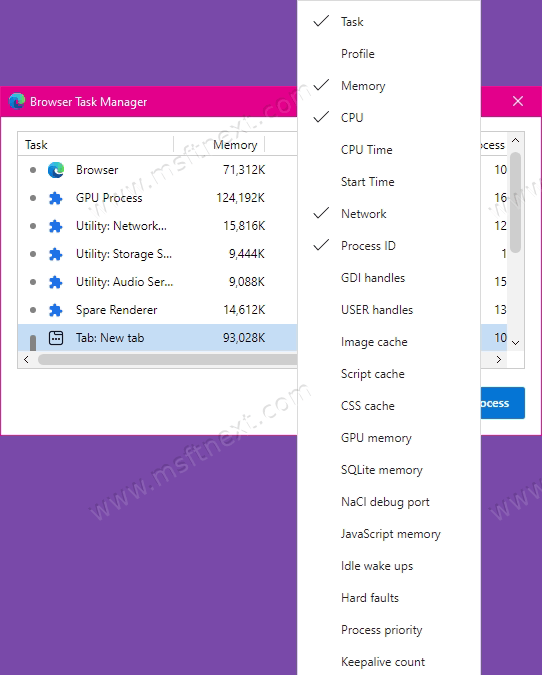This screenshot has height=675, width=542.
Task: Click the 15,816K memory value
Action: pyautogui.click(x=244, y=226)
